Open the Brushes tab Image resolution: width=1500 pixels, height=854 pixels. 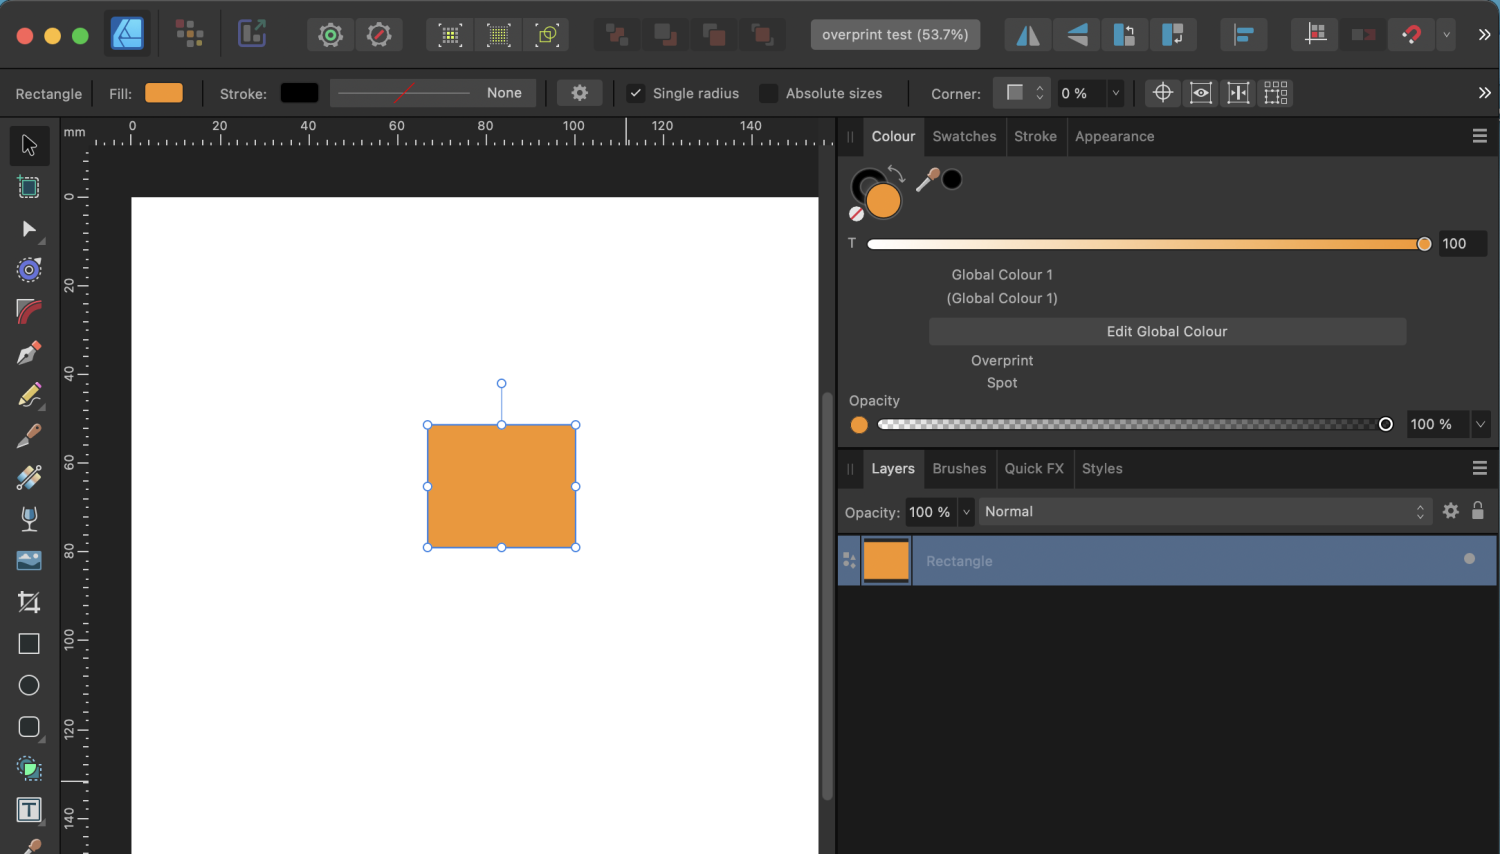tap(959, 468)
